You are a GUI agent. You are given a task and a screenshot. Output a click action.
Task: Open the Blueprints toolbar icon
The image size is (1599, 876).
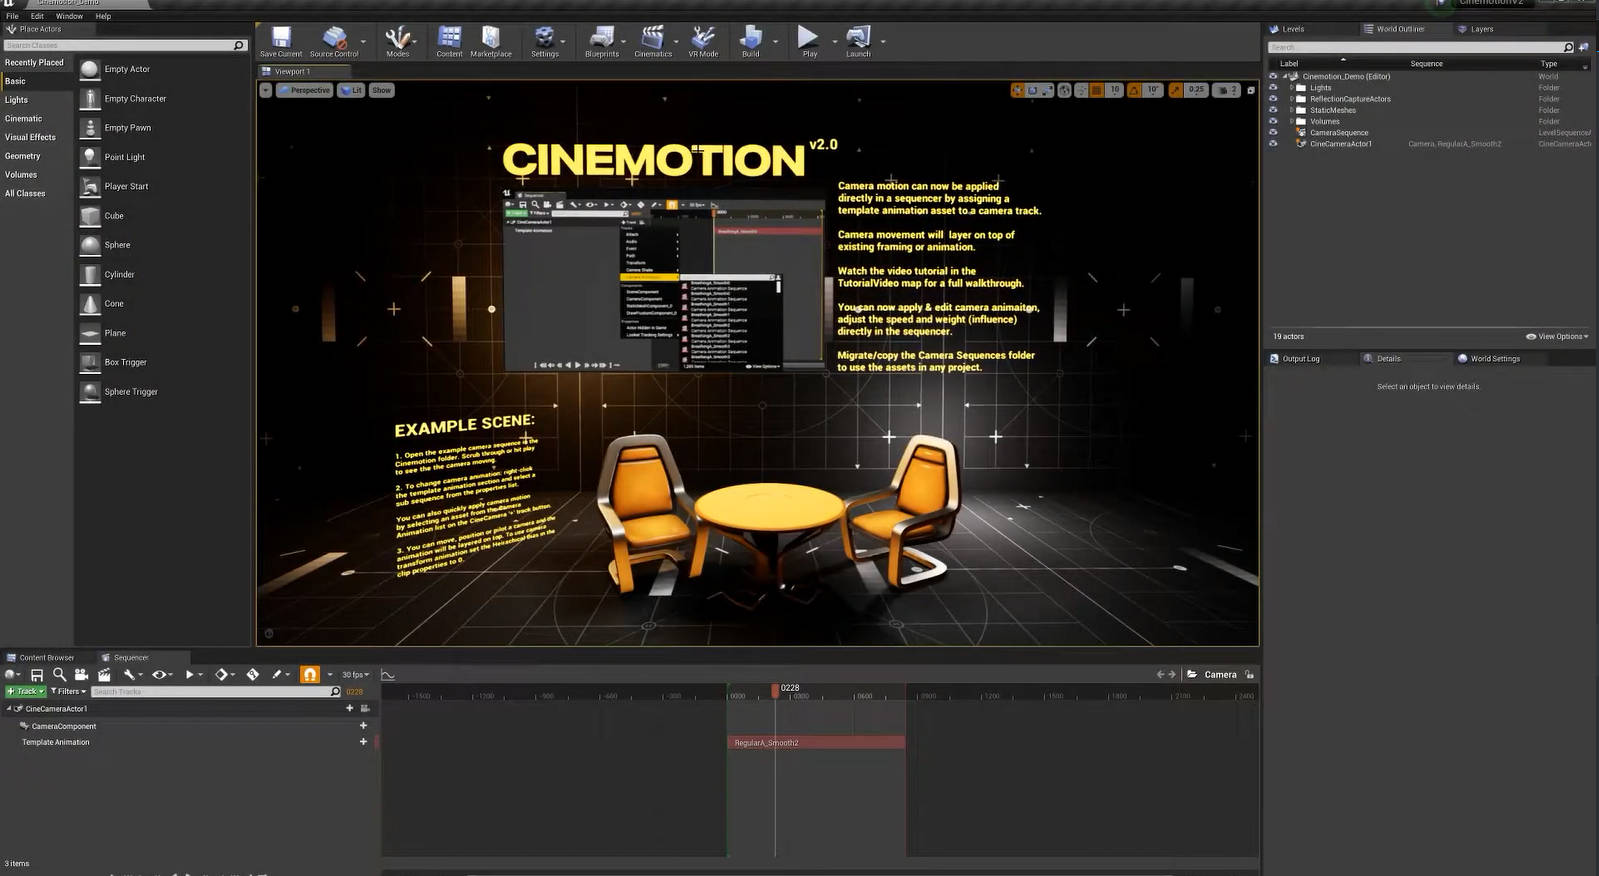[x=602, y=41]
